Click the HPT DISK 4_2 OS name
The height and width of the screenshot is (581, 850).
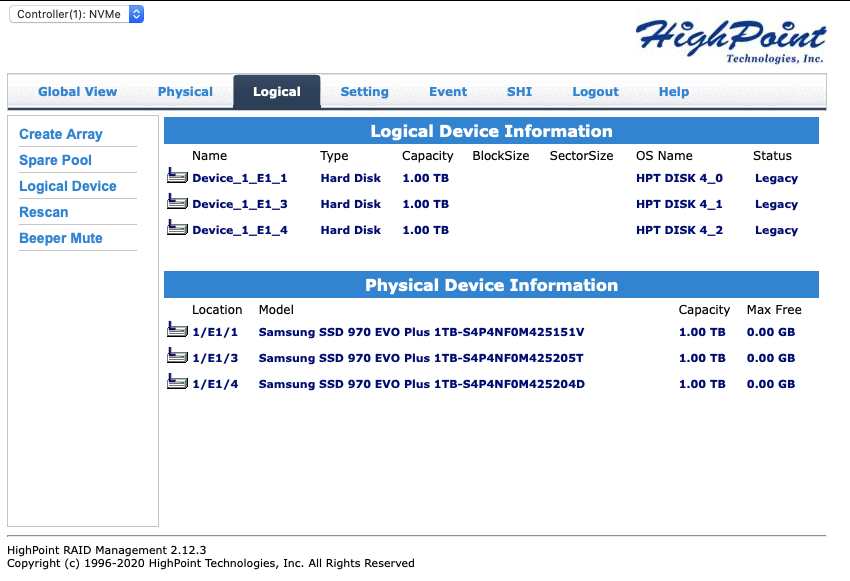pyautogui.click(x=679, y=230)
